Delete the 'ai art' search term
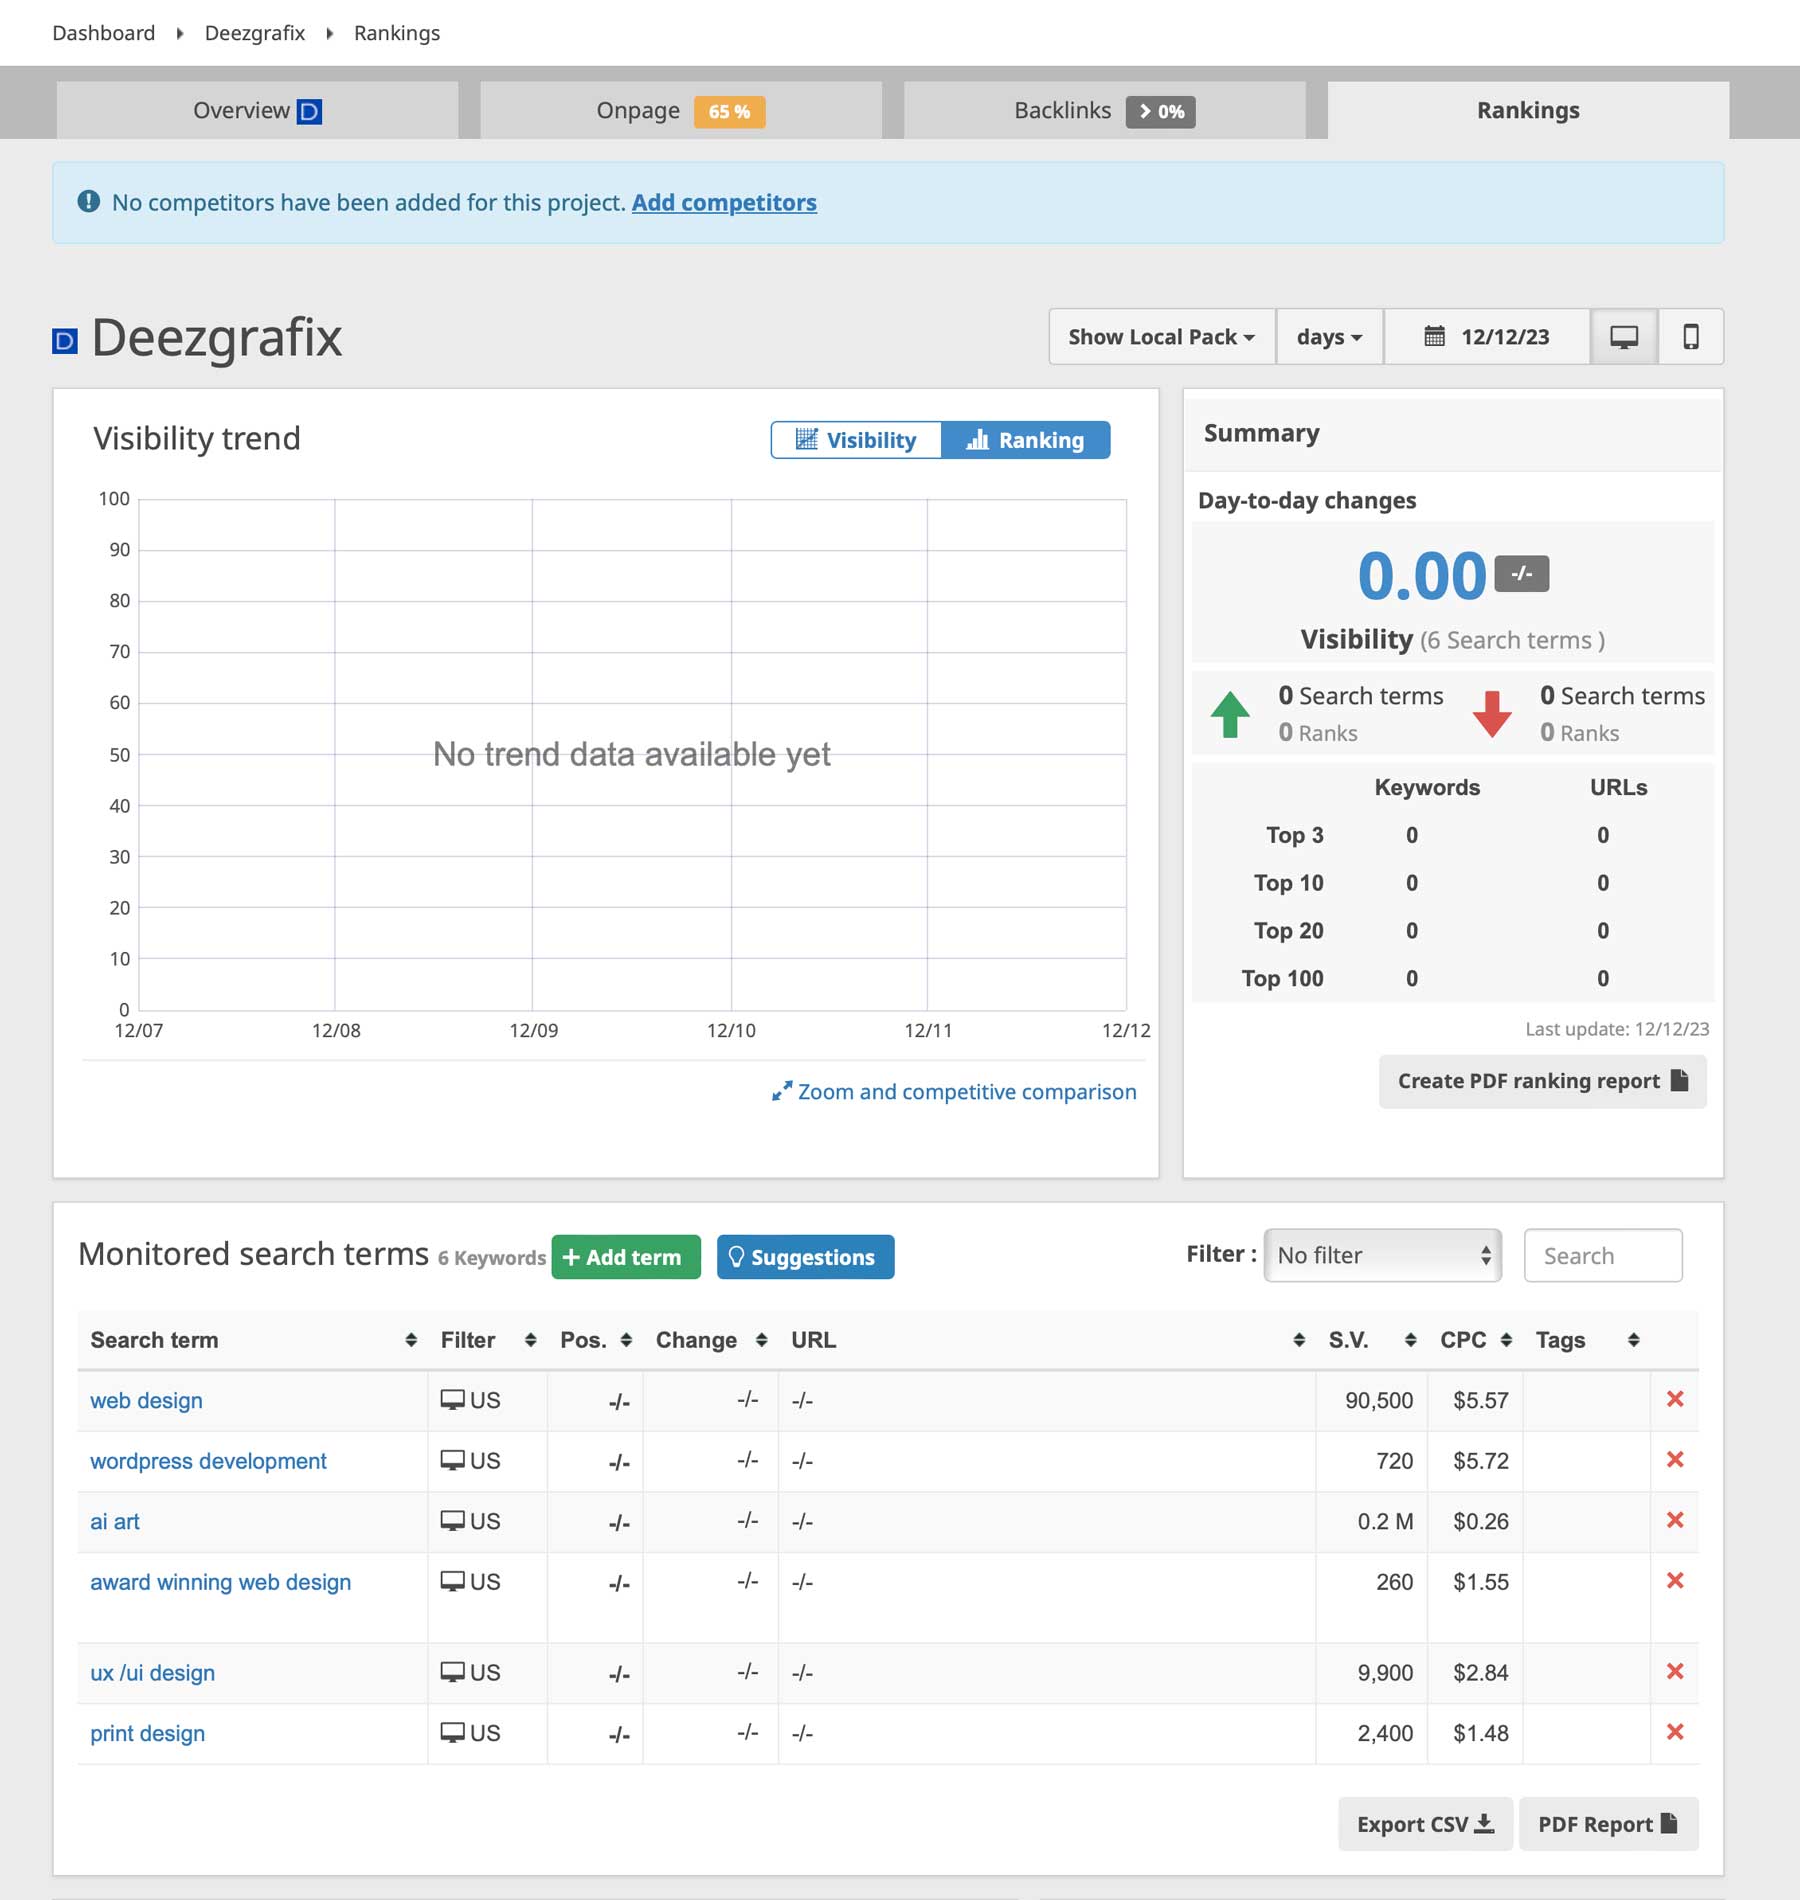The width and height of the screenshot is (1800, 1900). pos(1675,1521)
